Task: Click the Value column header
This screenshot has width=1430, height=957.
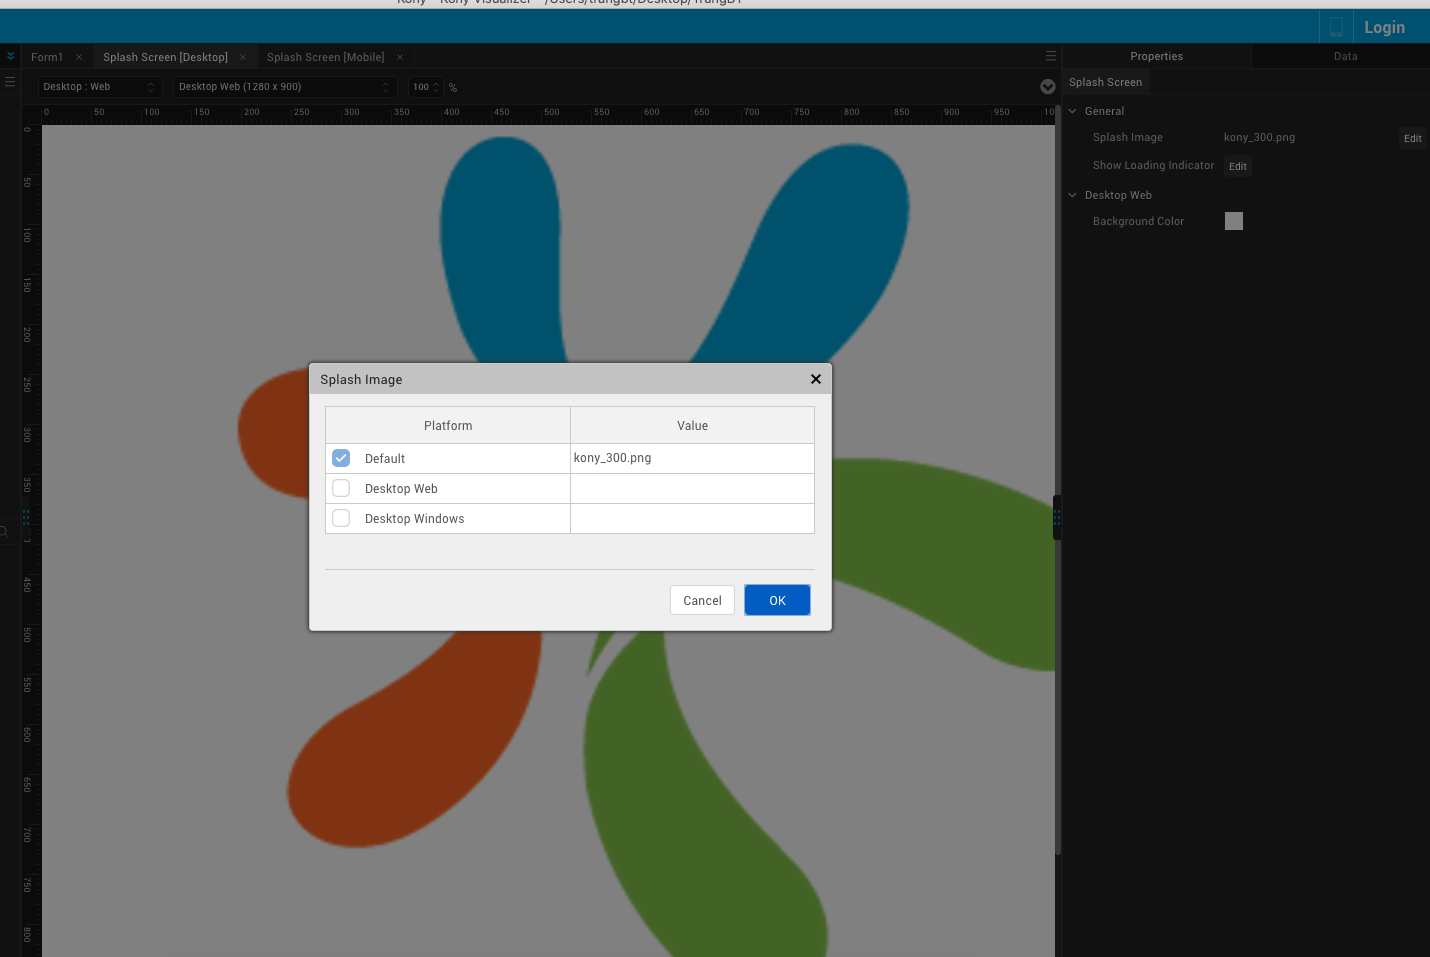Action: point(692,425)
